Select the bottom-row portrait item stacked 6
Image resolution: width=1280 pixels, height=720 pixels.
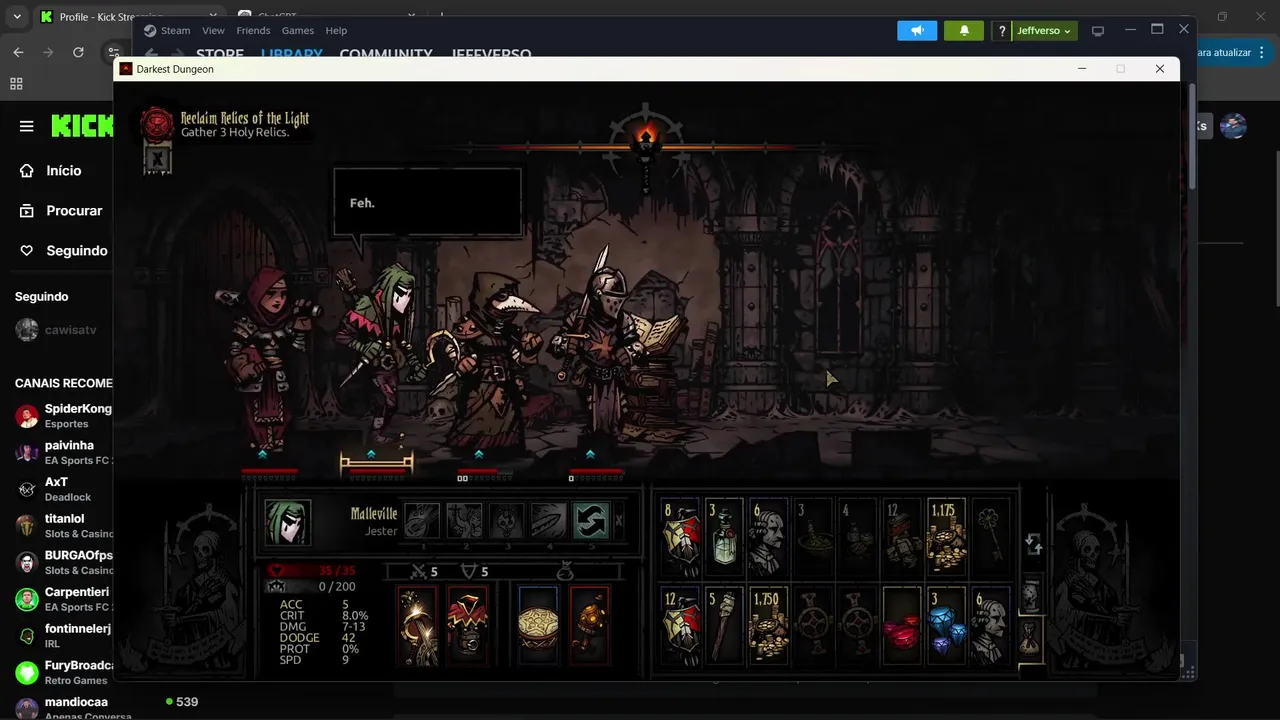coord(990,626)
